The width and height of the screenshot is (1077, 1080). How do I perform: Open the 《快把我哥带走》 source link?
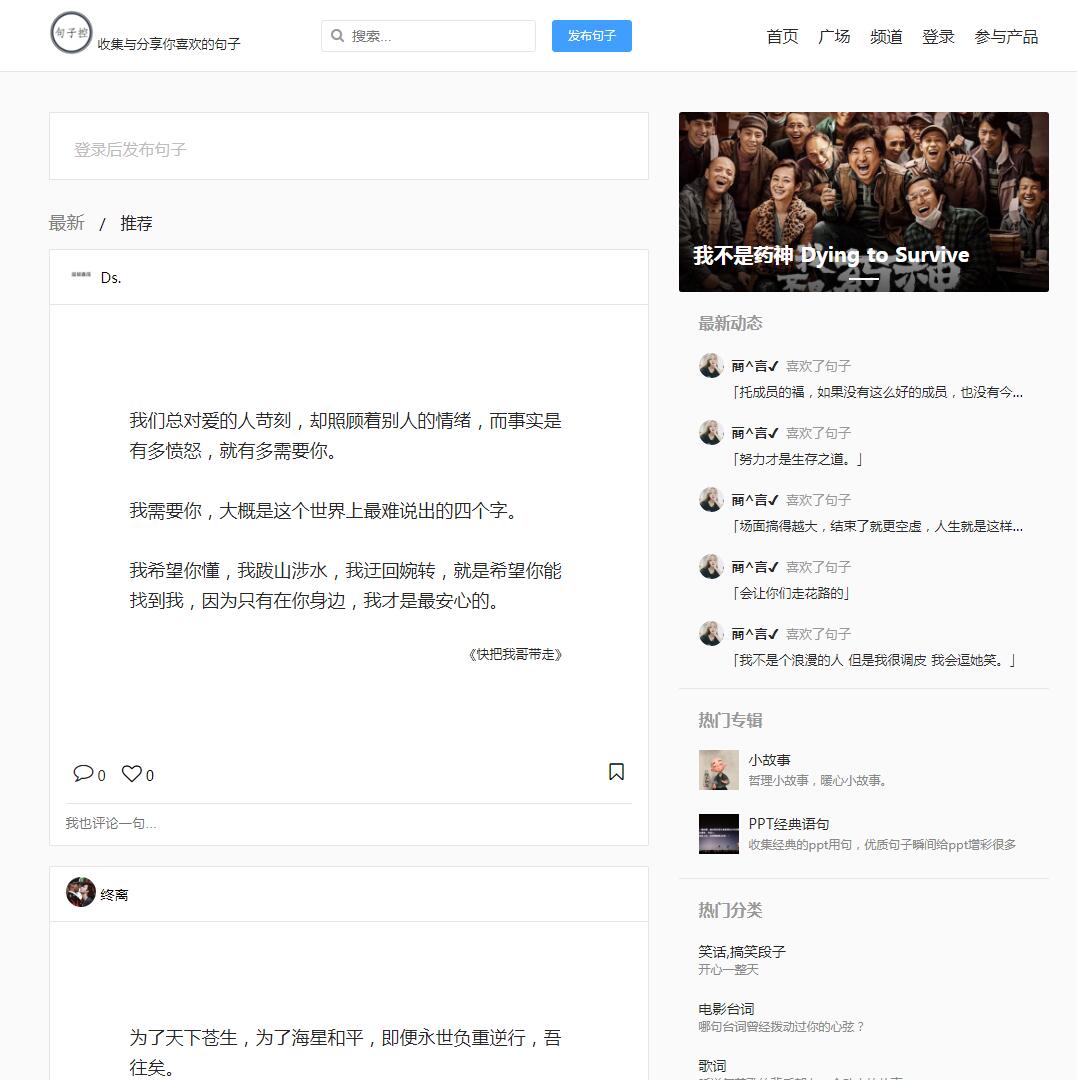point(515,654)
